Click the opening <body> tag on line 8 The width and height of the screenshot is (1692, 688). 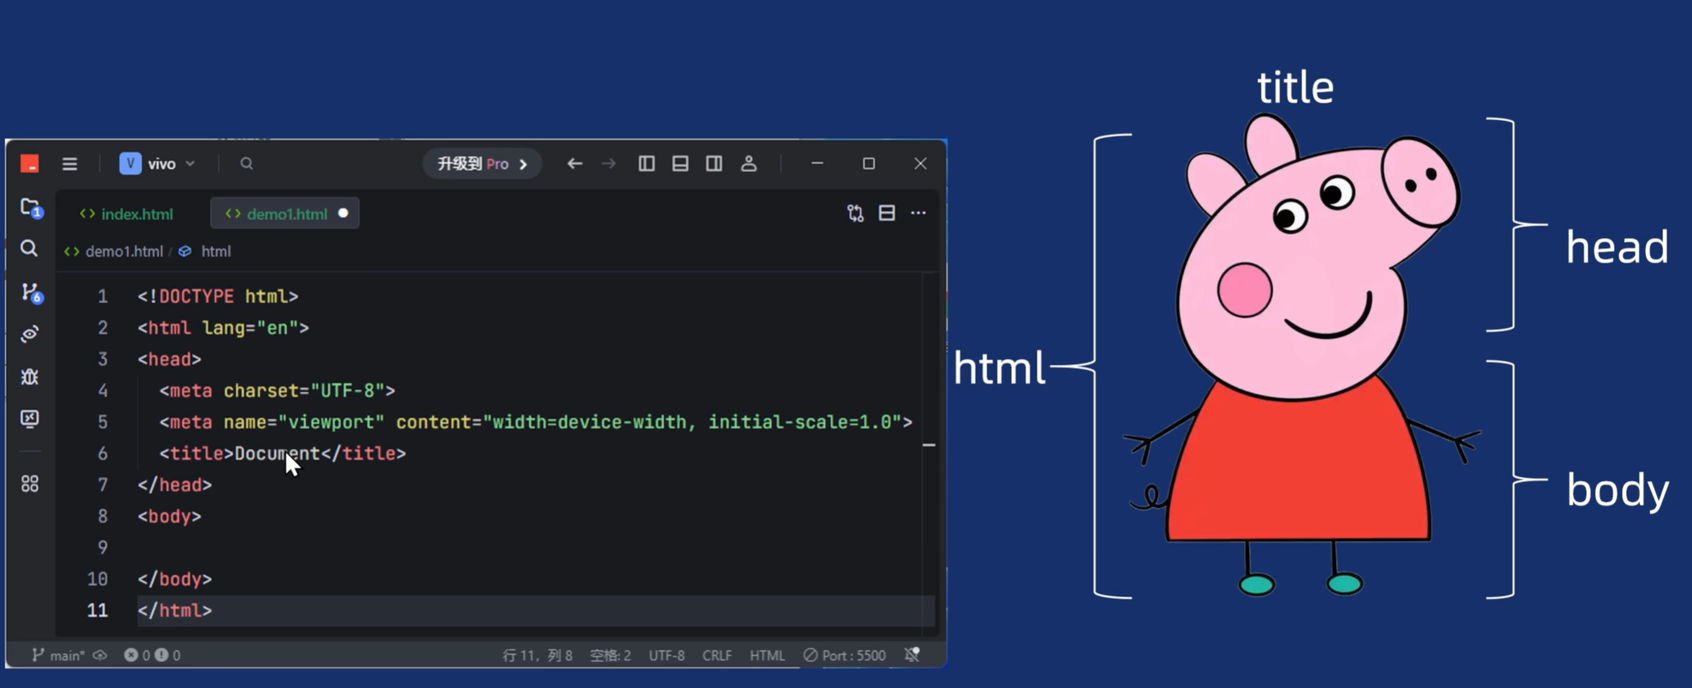tap(169, 517)
